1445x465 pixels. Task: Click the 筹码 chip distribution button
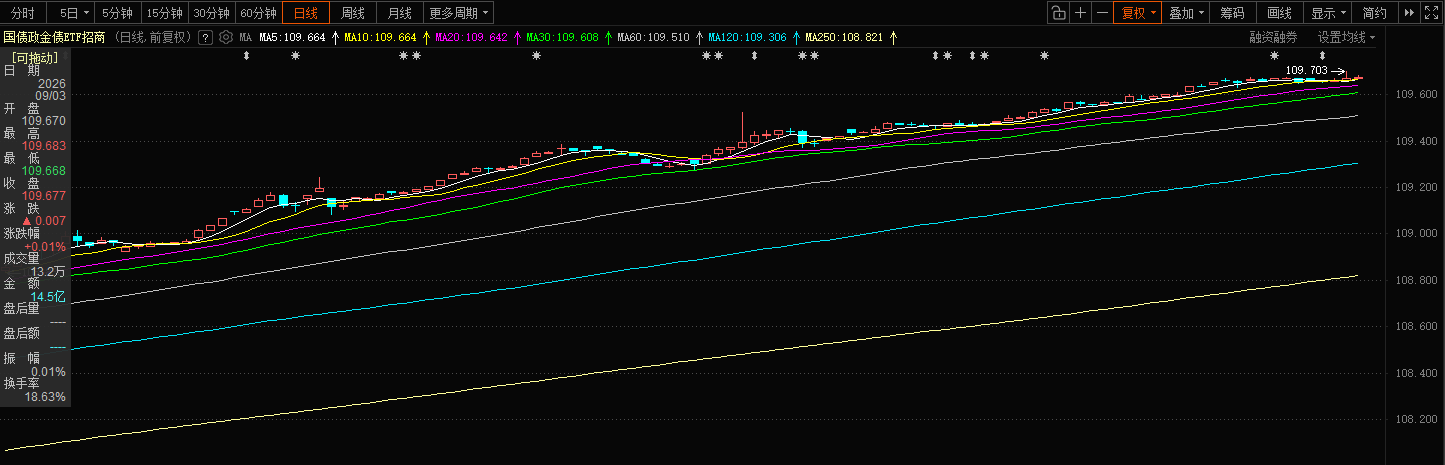(1232, 13)
